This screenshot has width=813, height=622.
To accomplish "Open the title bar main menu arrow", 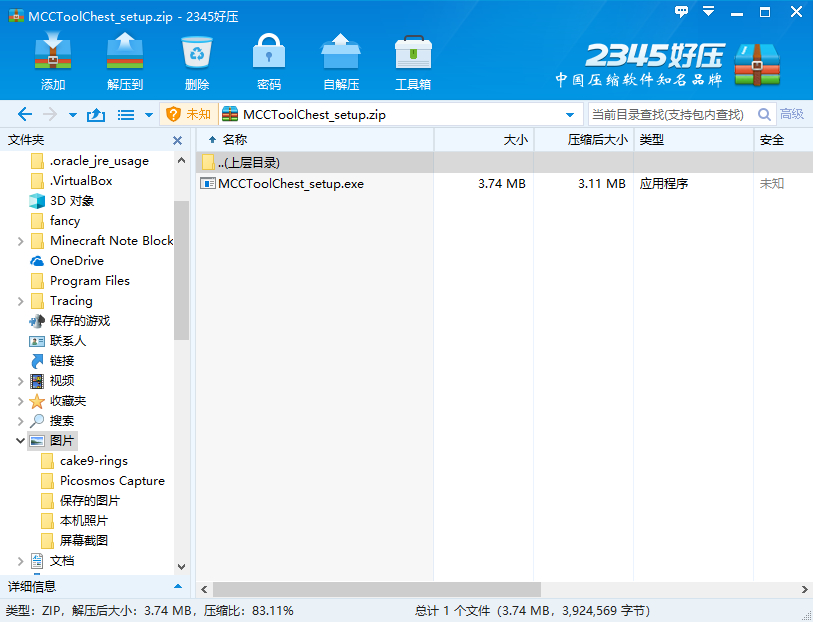I will pyautogui.click(x=708, y=11).
